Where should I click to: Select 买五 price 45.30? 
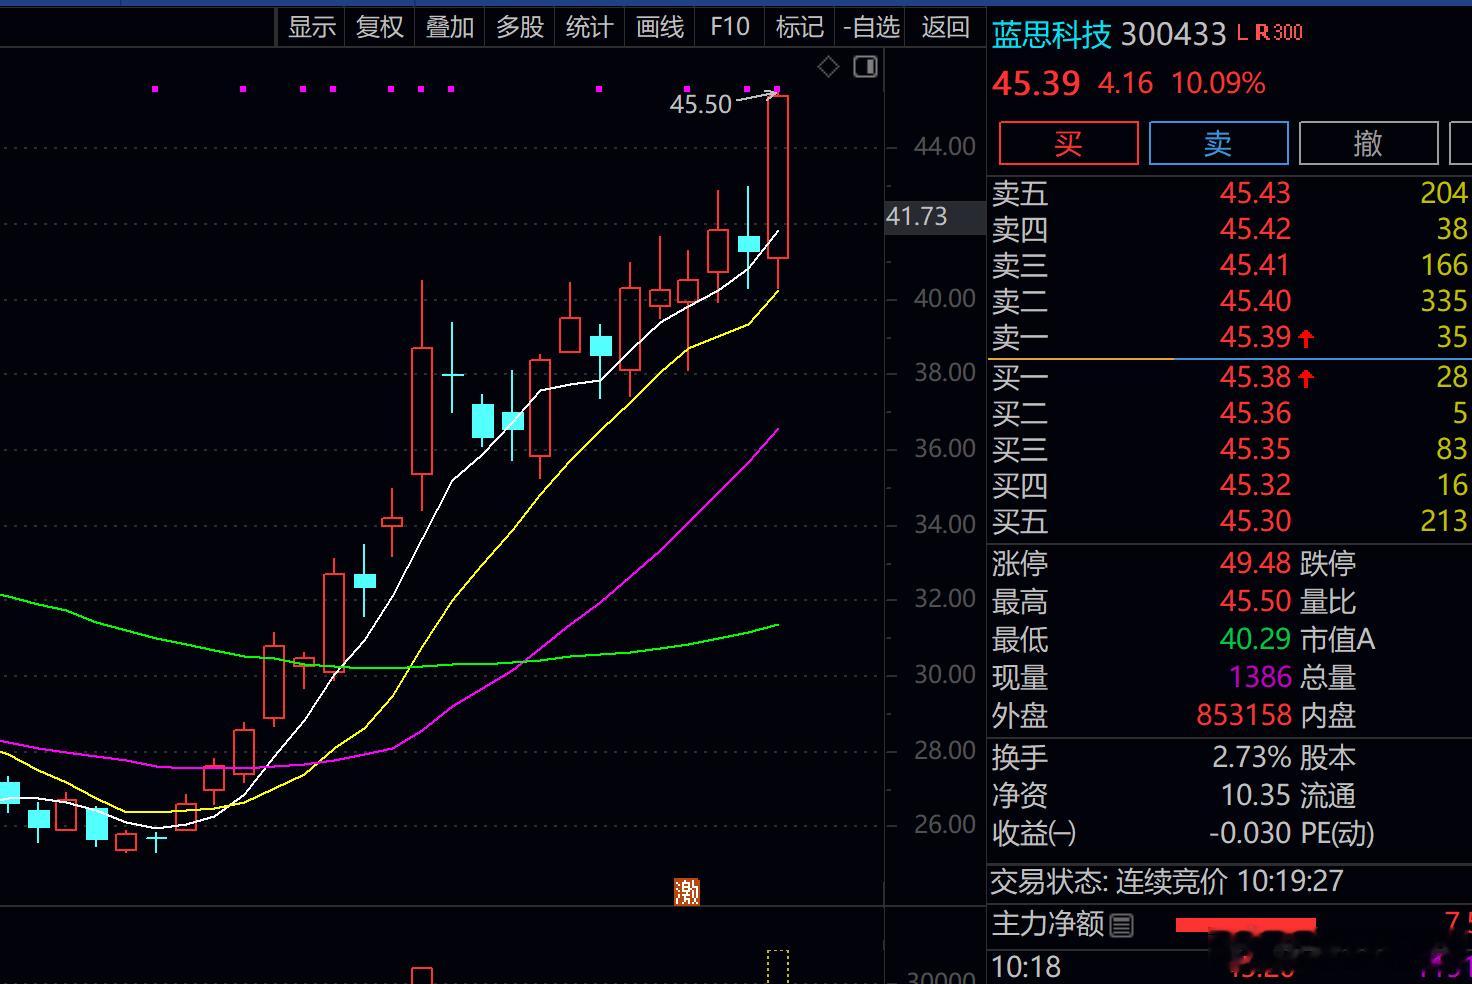[1255, 521]
